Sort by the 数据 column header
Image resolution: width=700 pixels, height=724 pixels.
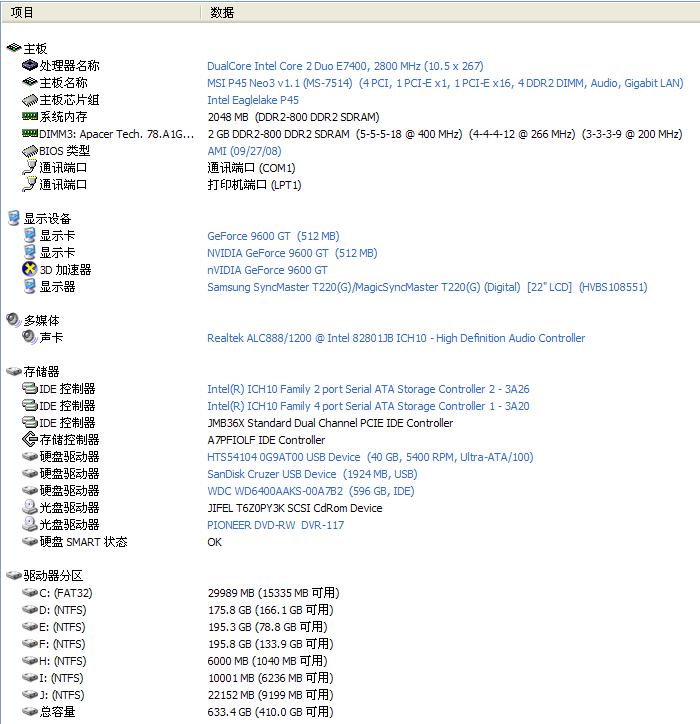(x=450, y=12)
